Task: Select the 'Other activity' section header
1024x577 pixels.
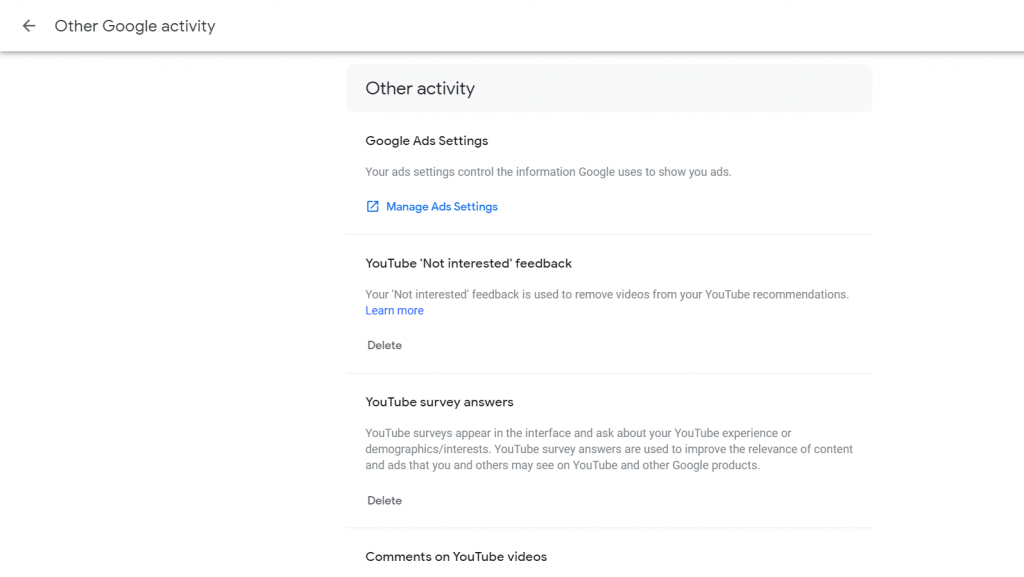Action: pyautogui.click(x=420, y=88)
